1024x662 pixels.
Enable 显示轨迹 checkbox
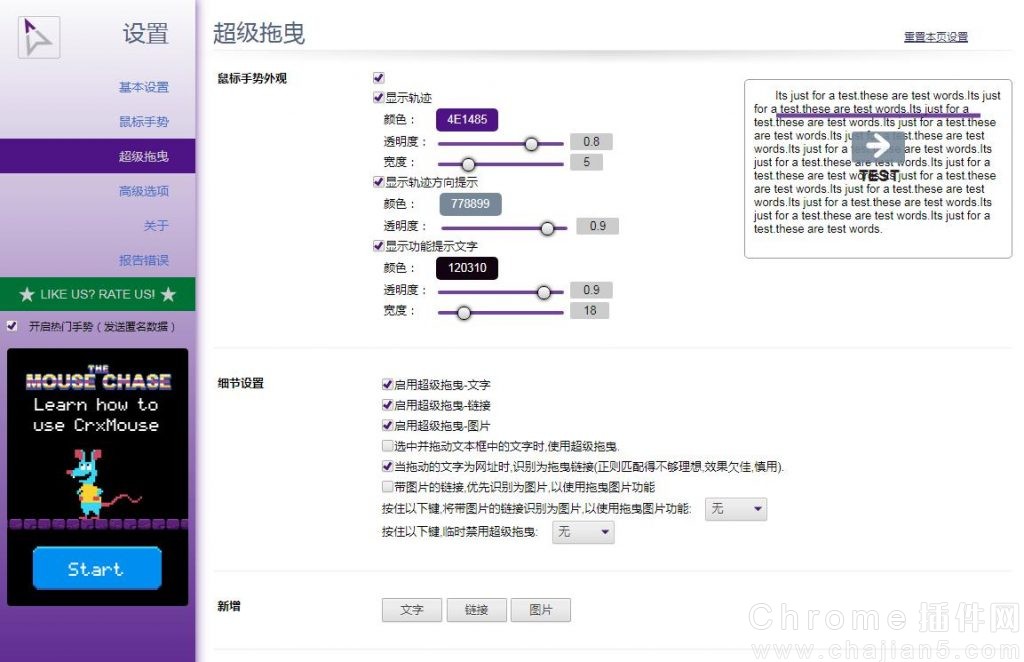[379, 98]
